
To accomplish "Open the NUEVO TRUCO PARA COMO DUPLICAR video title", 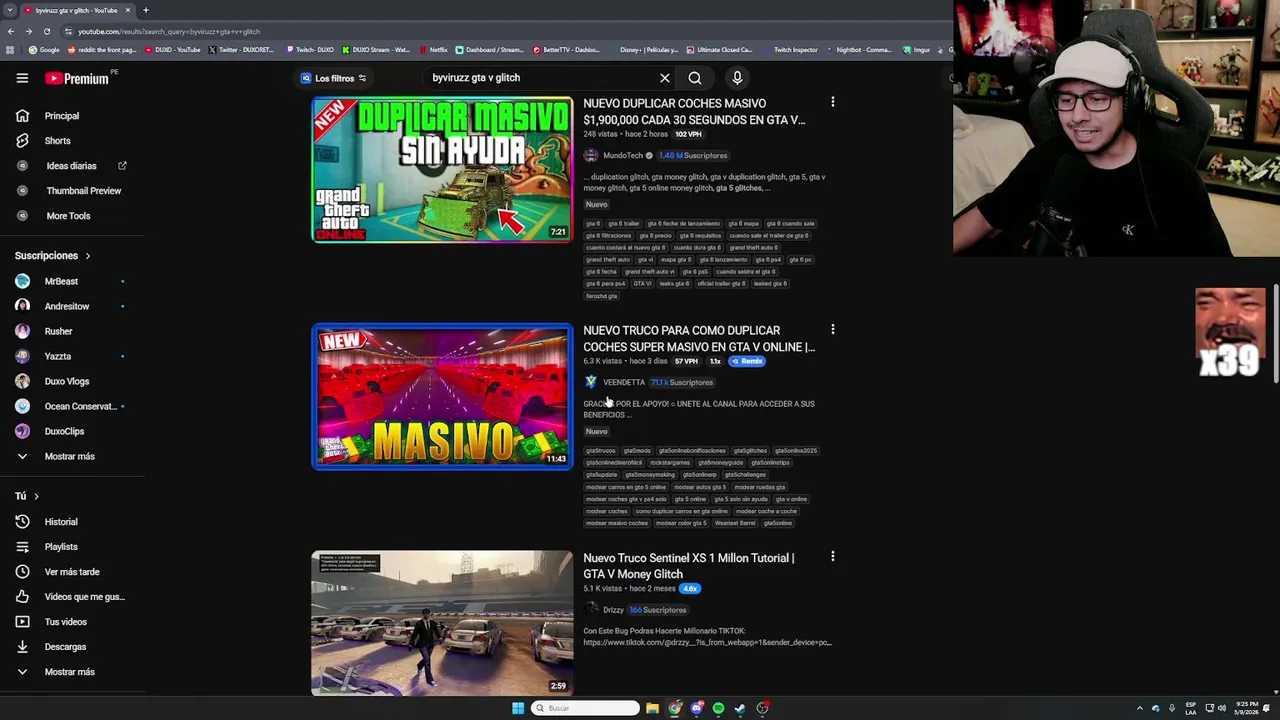I will [x=699, y=338].
